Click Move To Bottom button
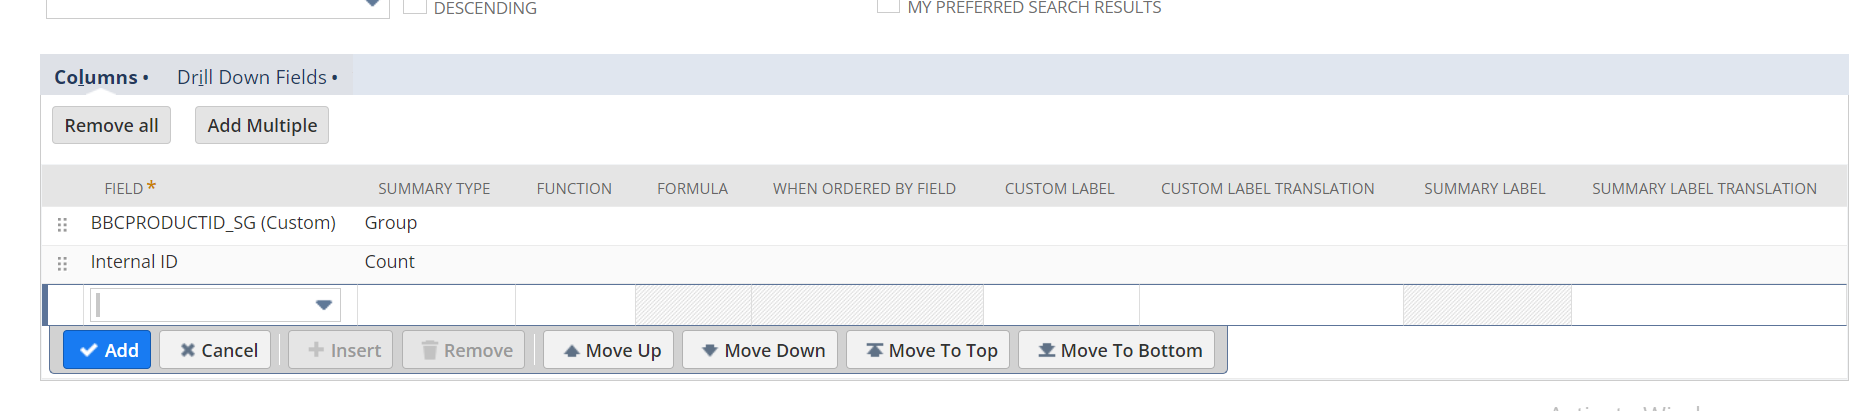Screen dimensions: 1873x411 [1117, 350]
